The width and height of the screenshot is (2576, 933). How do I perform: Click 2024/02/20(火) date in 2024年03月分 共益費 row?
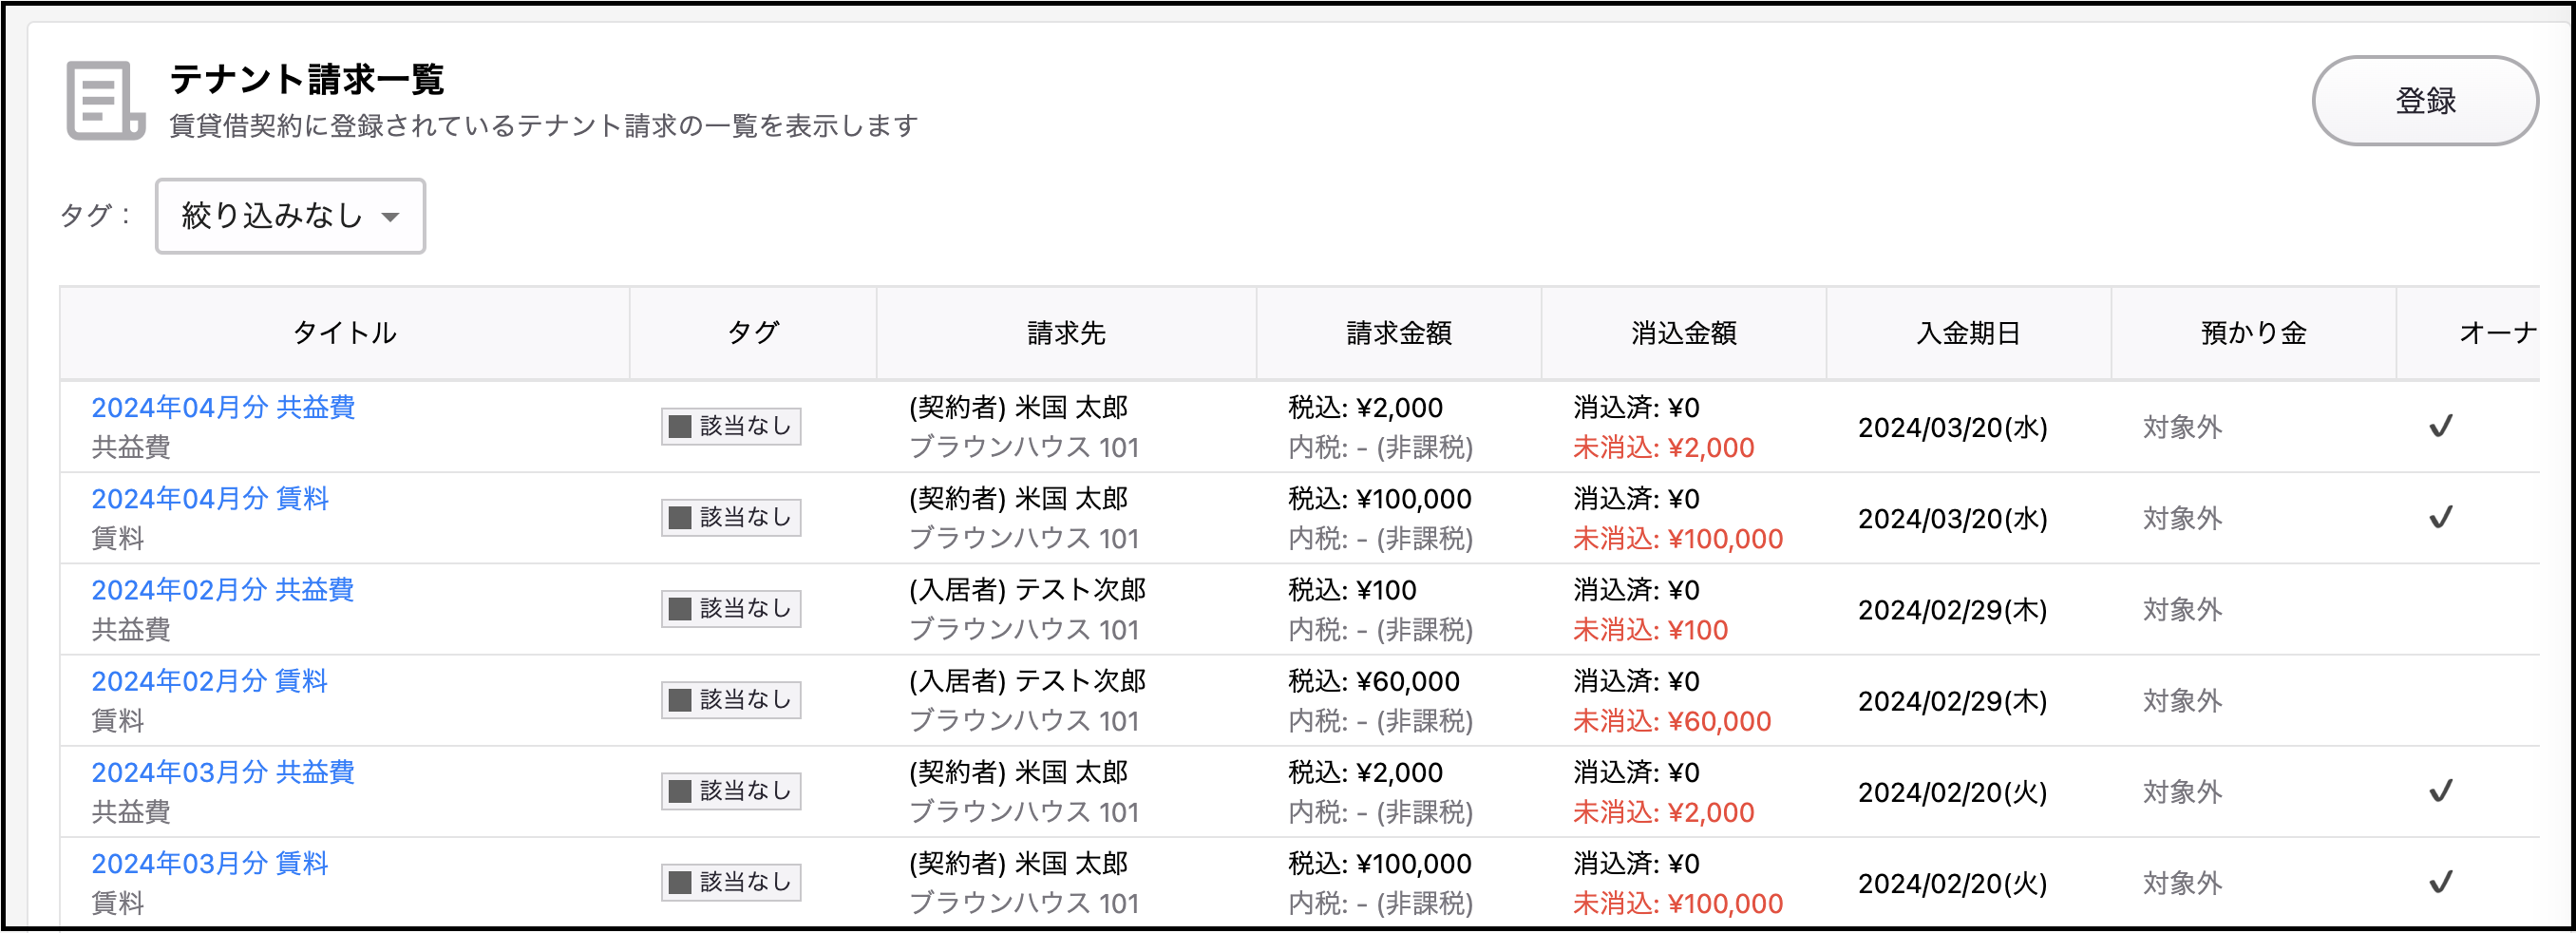1953,792
